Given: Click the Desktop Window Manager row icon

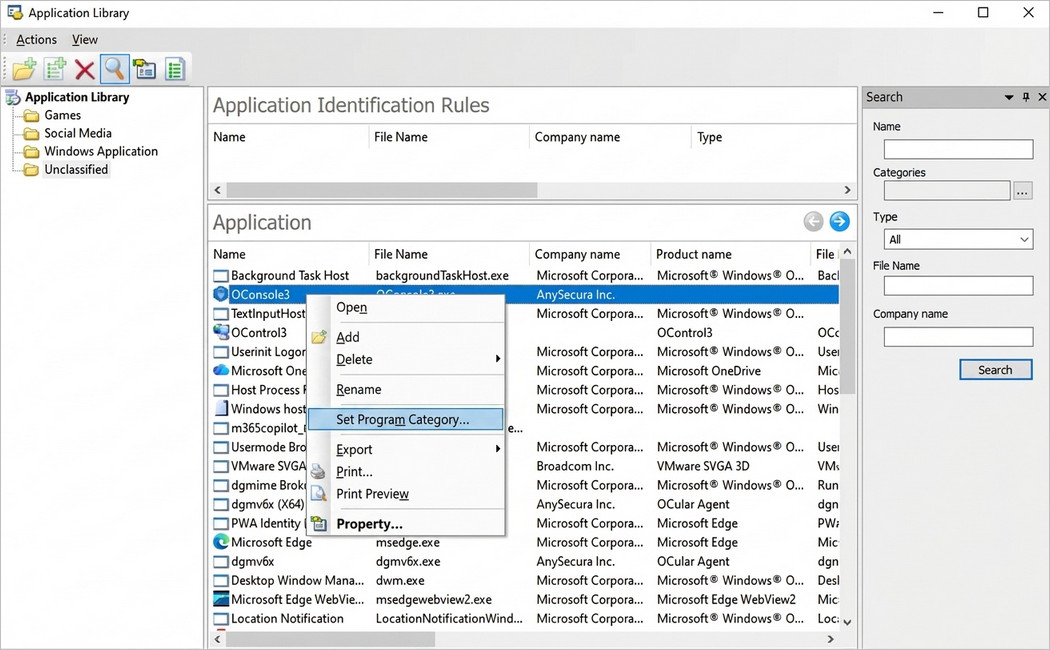Looking at the screenshot, I should [x=220, y=580].
